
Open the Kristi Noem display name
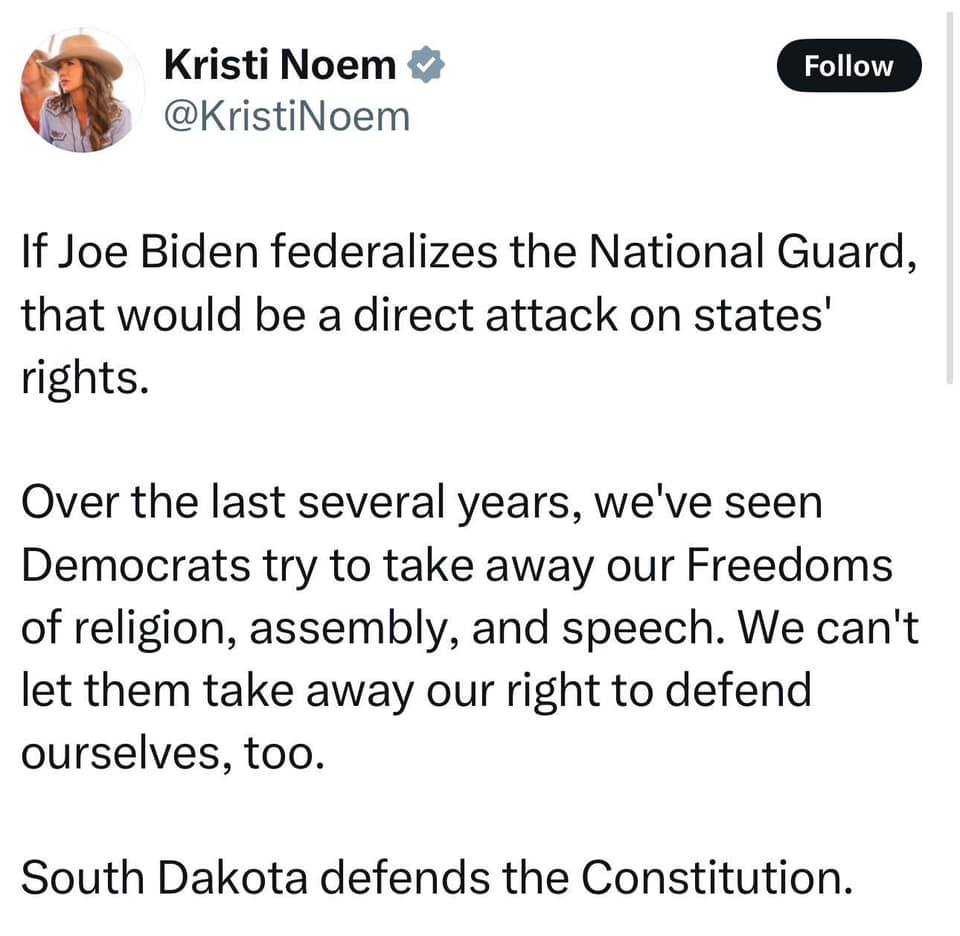(279, 66)
